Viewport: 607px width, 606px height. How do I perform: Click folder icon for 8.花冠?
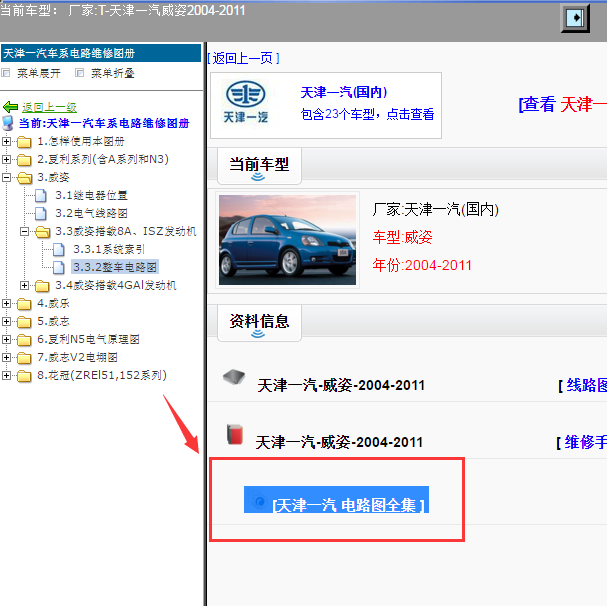[x=24, y=376]
